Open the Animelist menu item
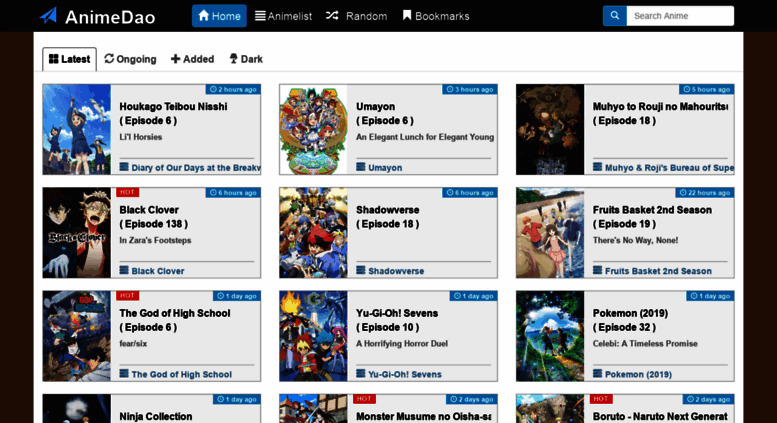The height and width of the screenshot is (423, 777). (283, 16)
